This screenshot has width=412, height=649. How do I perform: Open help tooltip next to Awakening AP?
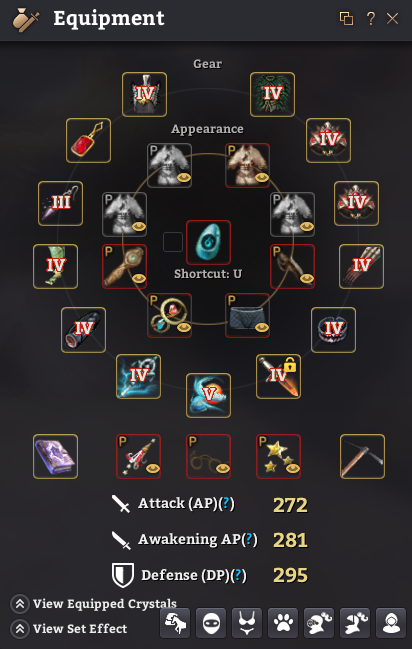(249, 539)
